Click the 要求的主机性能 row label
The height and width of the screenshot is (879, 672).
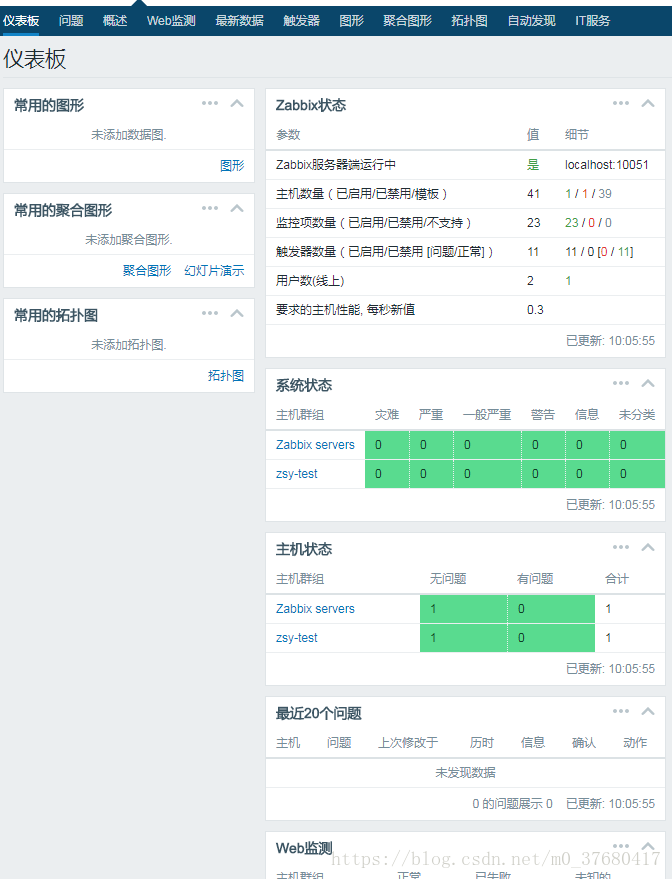[345, 310]
